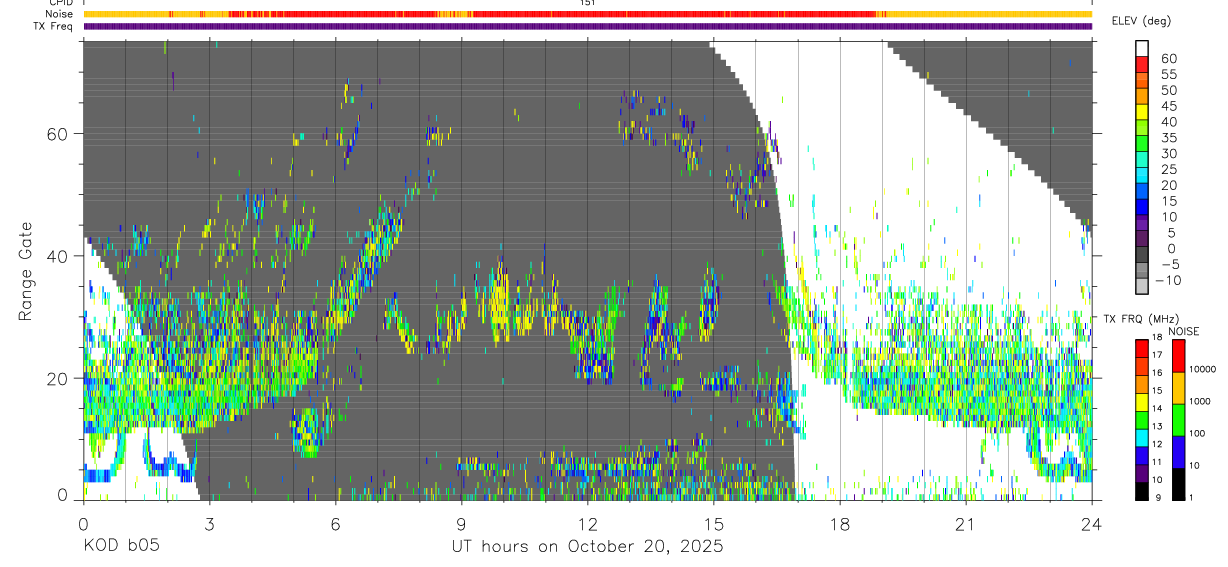This screenshot has height=567, width=1228.
Task: Click the purple TX Freq strip above the plot
Action: [x=588, y=26]
